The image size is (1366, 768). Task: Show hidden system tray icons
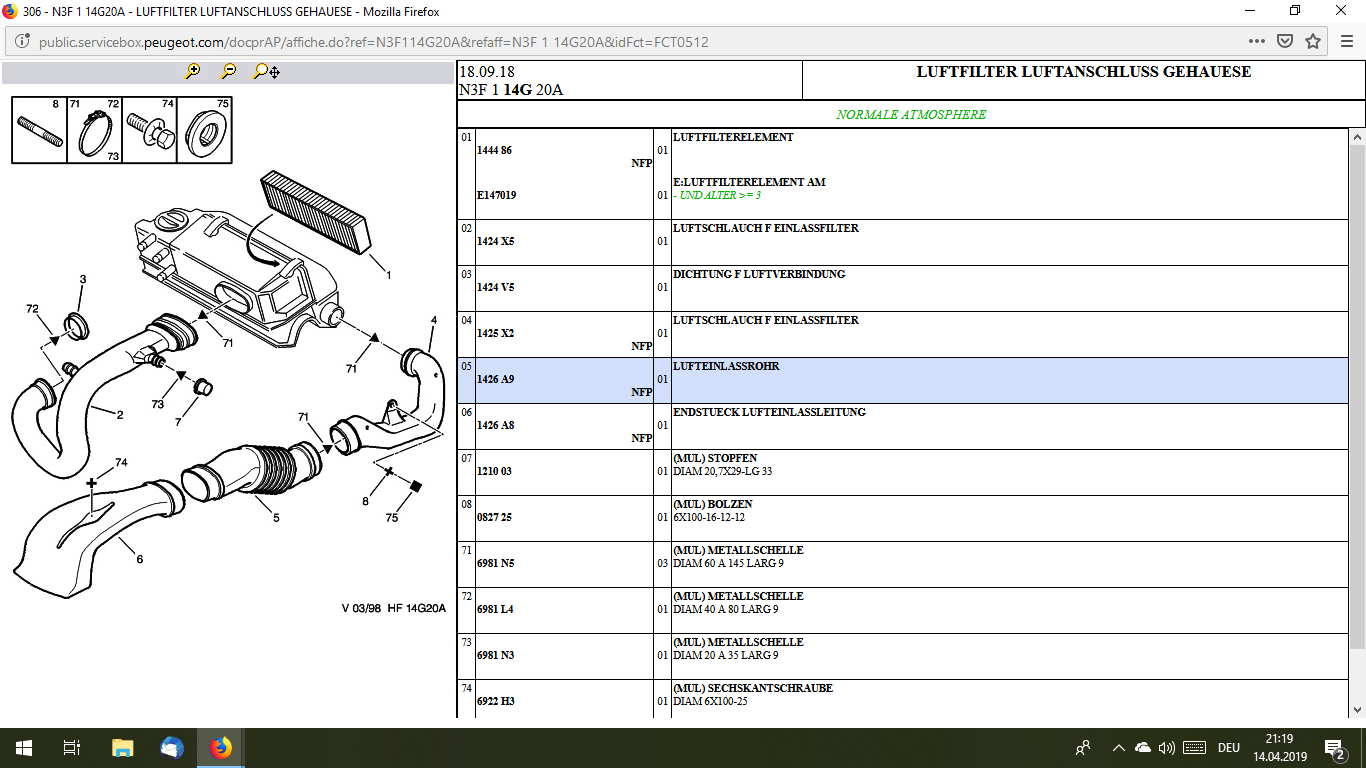tap(1117, 748)
